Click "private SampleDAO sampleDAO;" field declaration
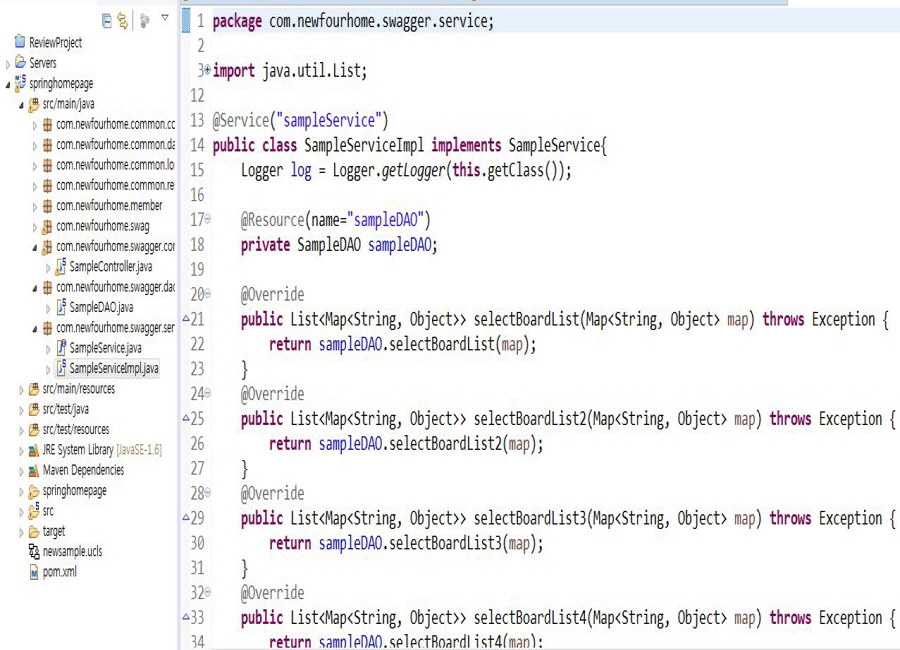The height and width of the screenshot is (650, 900). [339, 245]
